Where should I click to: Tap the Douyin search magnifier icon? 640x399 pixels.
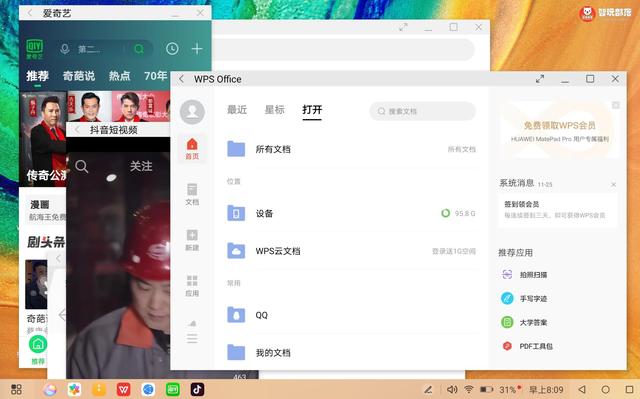coord(81,166)
